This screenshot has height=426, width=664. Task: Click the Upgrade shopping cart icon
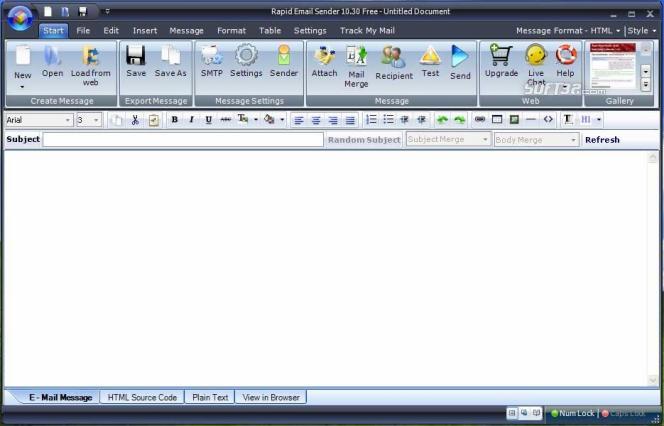tap(501, 55)
